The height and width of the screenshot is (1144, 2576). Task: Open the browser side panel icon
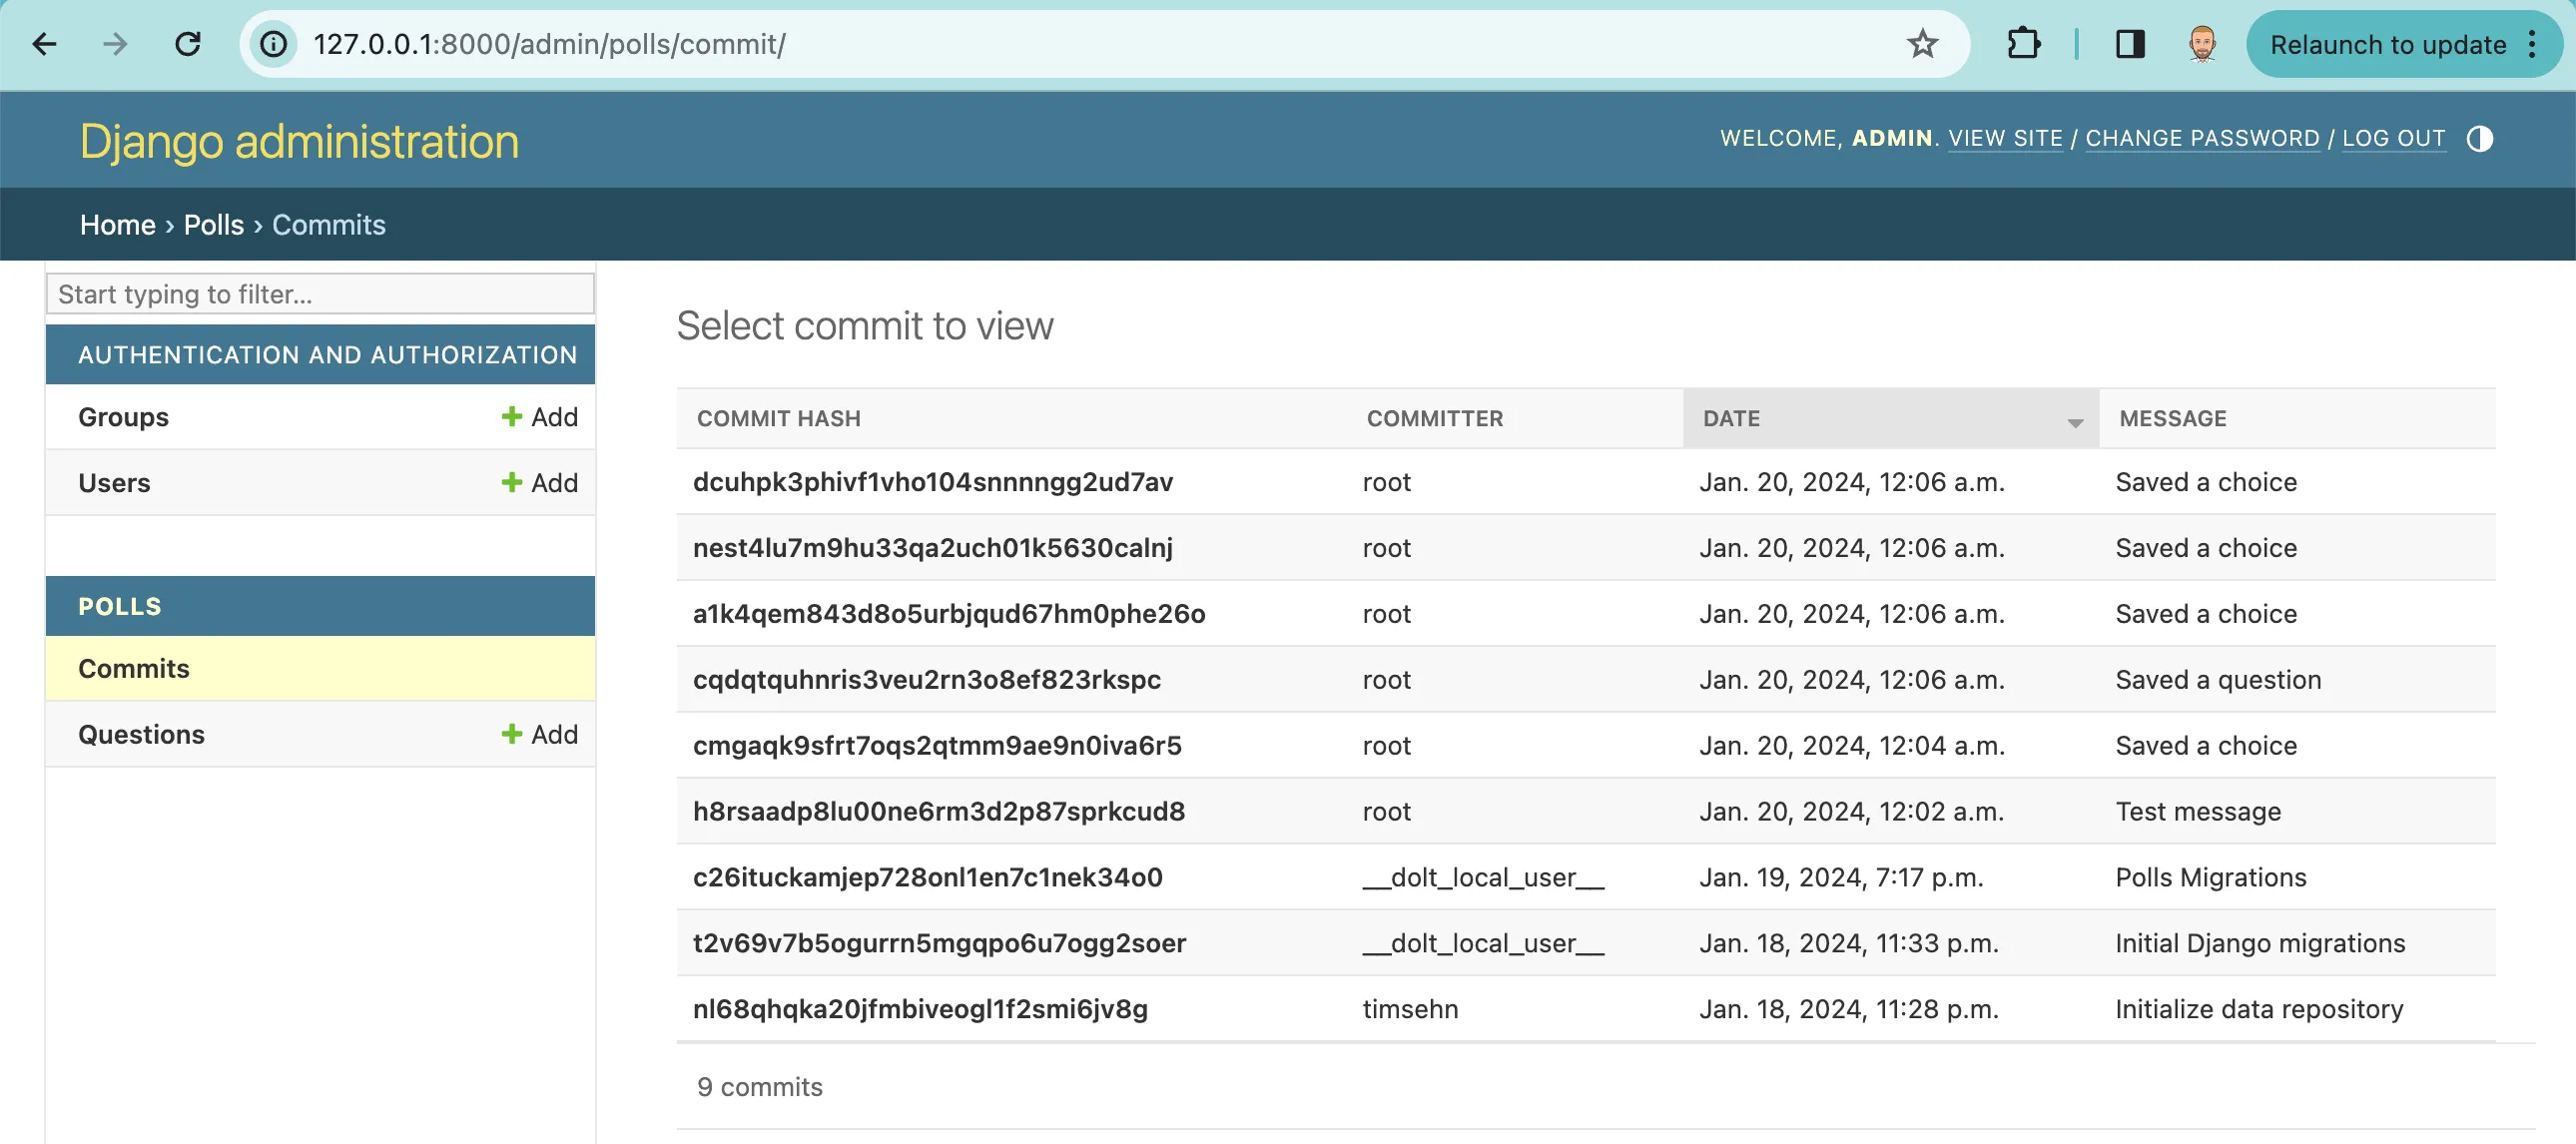pyautogui.click(x=2130, y=44)
